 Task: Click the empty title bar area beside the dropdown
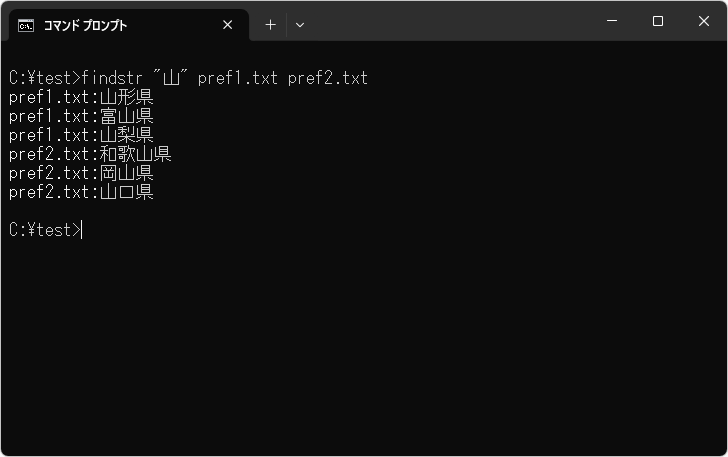[x=450, y=21]
